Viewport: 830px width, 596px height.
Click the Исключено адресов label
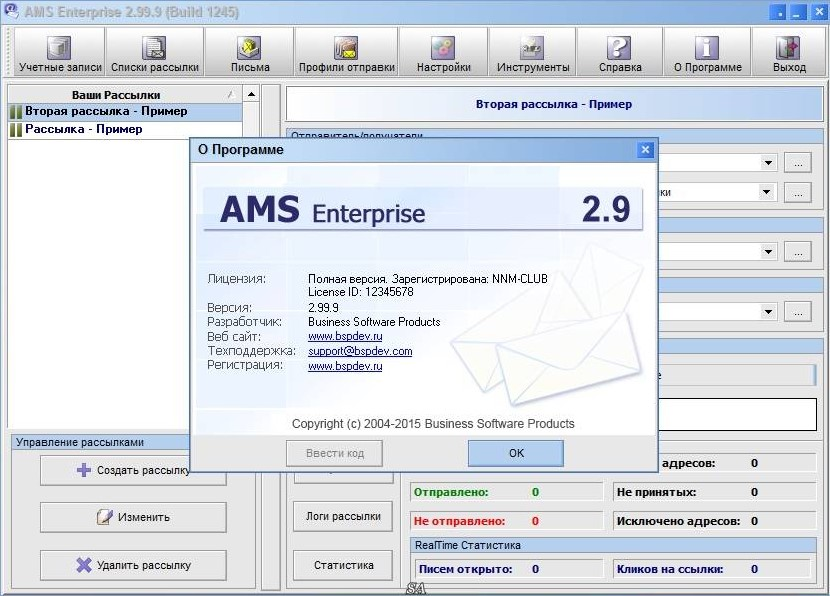[679, 521]
